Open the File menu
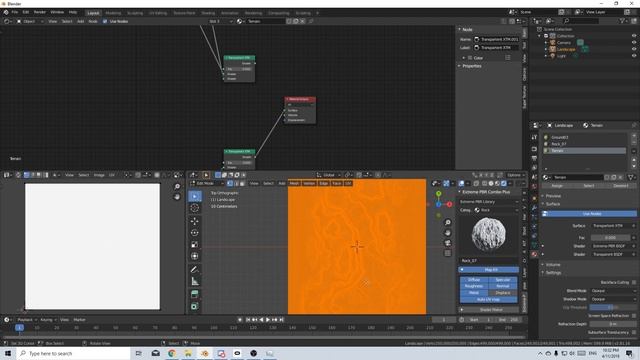Screen dimensions: 640x360 point(15,12)
